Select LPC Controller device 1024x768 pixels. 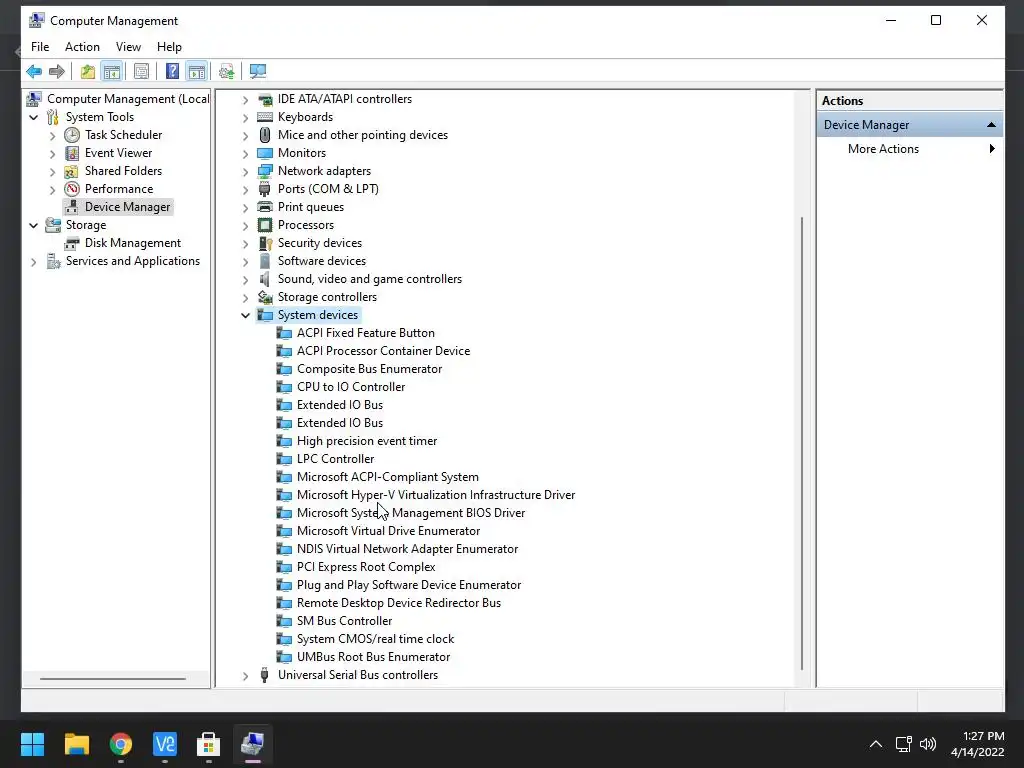click(x=336, y=459)
